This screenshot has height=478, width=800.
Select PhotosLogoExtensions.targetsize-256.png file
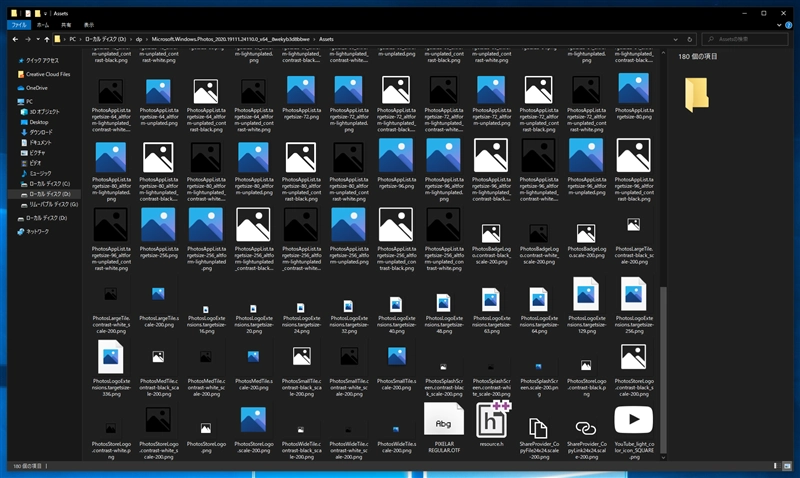634,306
